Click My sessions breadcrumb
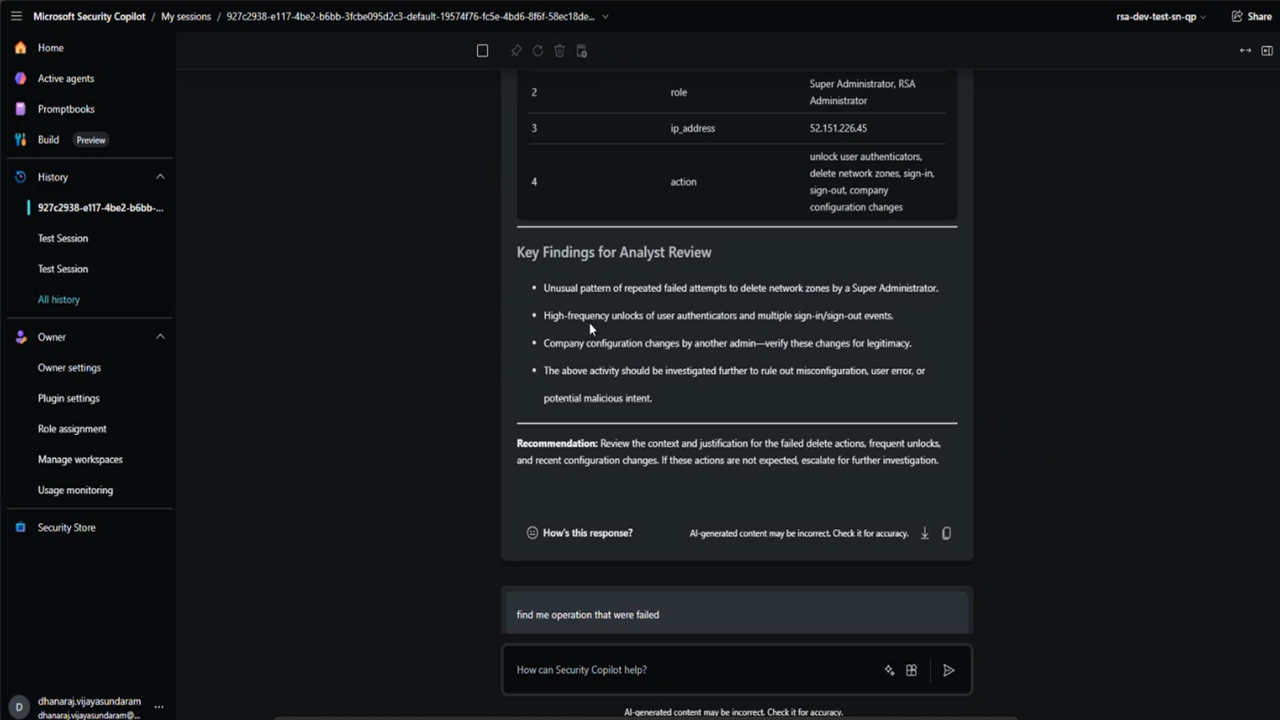Image resolution: width=1280 pixels, height=720 pixels. click(186, 16)
